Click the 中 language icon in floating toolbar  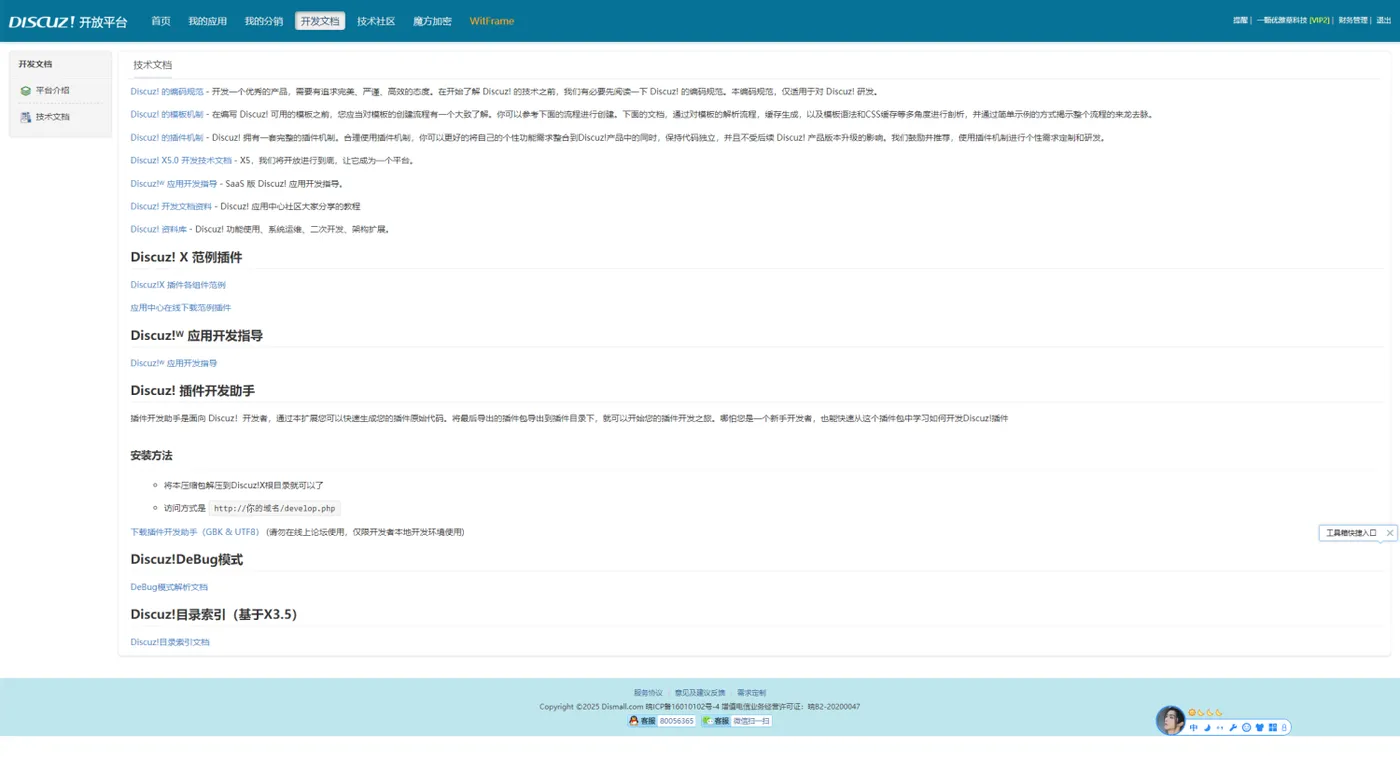click(x=1193, y=727)
